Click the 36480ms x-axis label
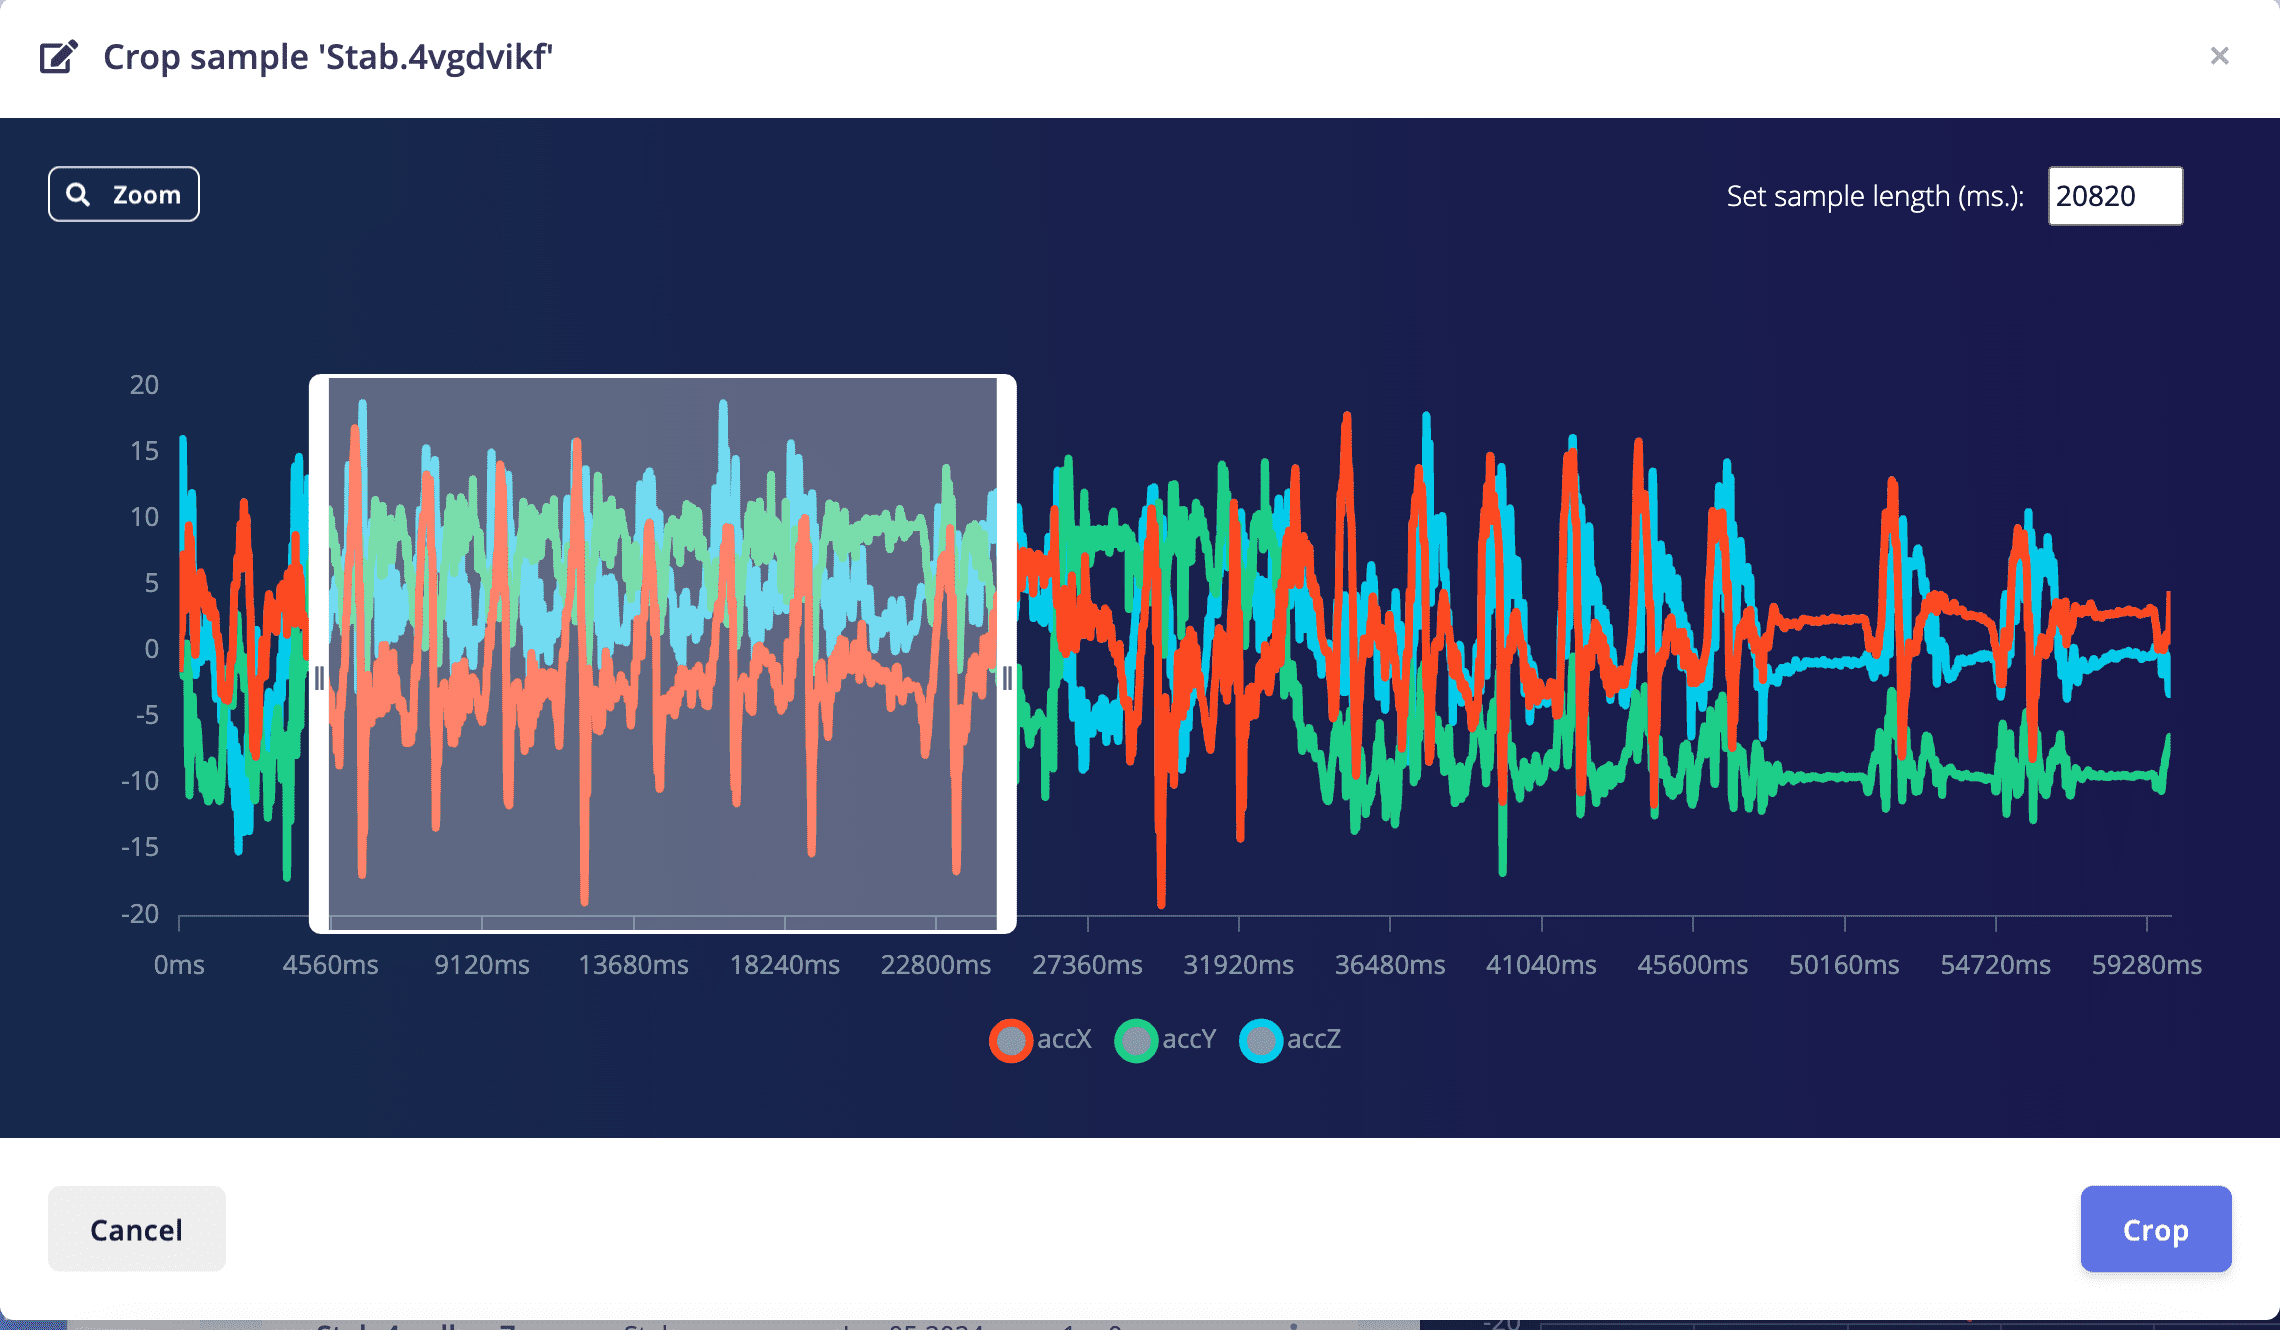The image size is (2280, 1330). (x=1390, y=965)
